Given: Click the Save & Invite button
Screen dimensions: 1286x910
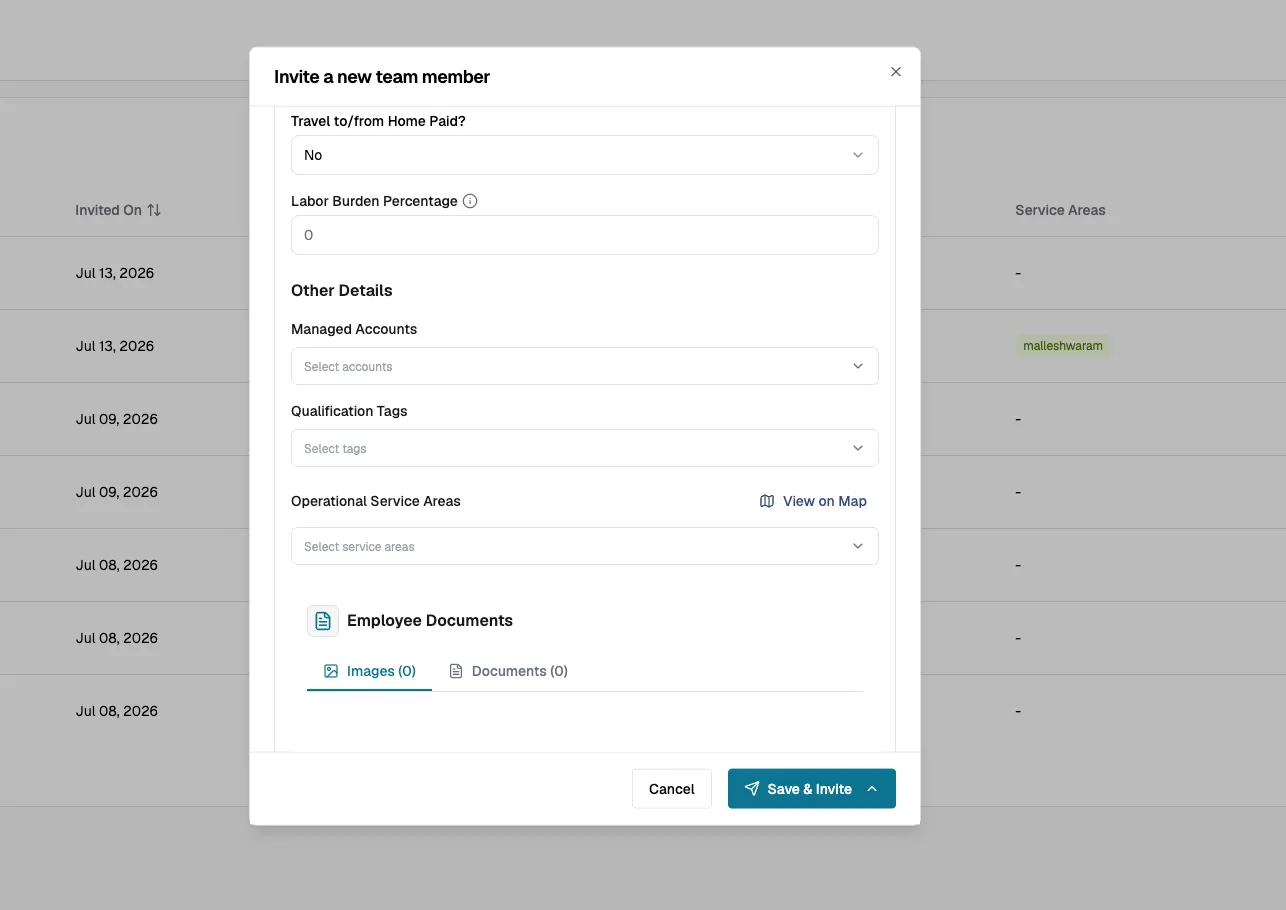Looking at the screenshot, I should [x=796, y=789].
